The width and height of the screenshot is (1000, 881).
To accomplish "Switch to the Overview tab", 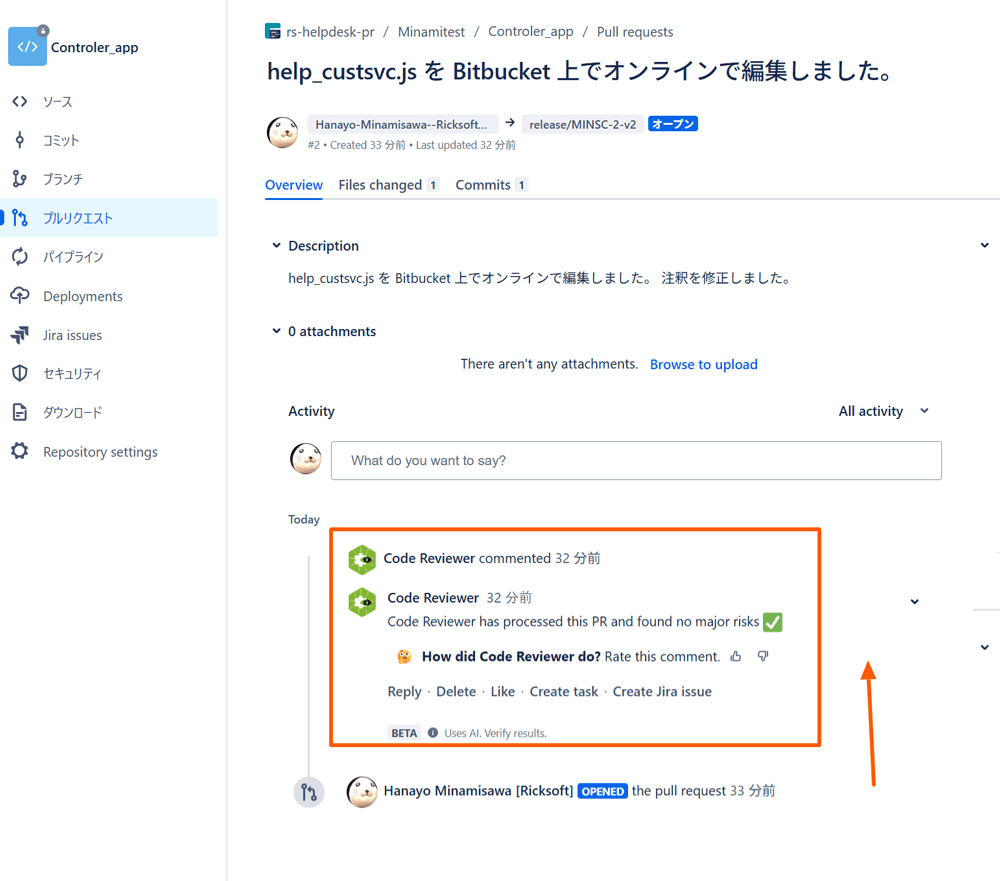I will point(294,185).
